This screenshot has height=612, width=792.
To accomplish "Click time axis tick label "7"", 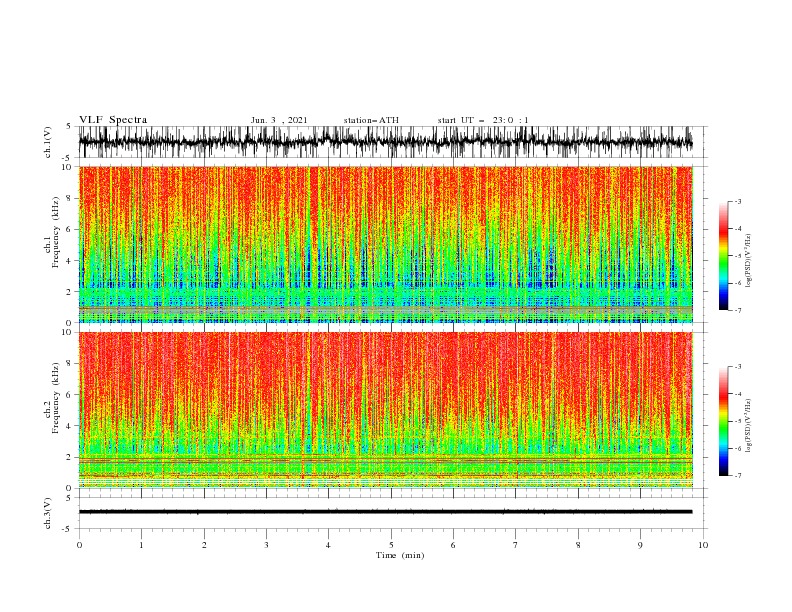I will pos(516,545).
